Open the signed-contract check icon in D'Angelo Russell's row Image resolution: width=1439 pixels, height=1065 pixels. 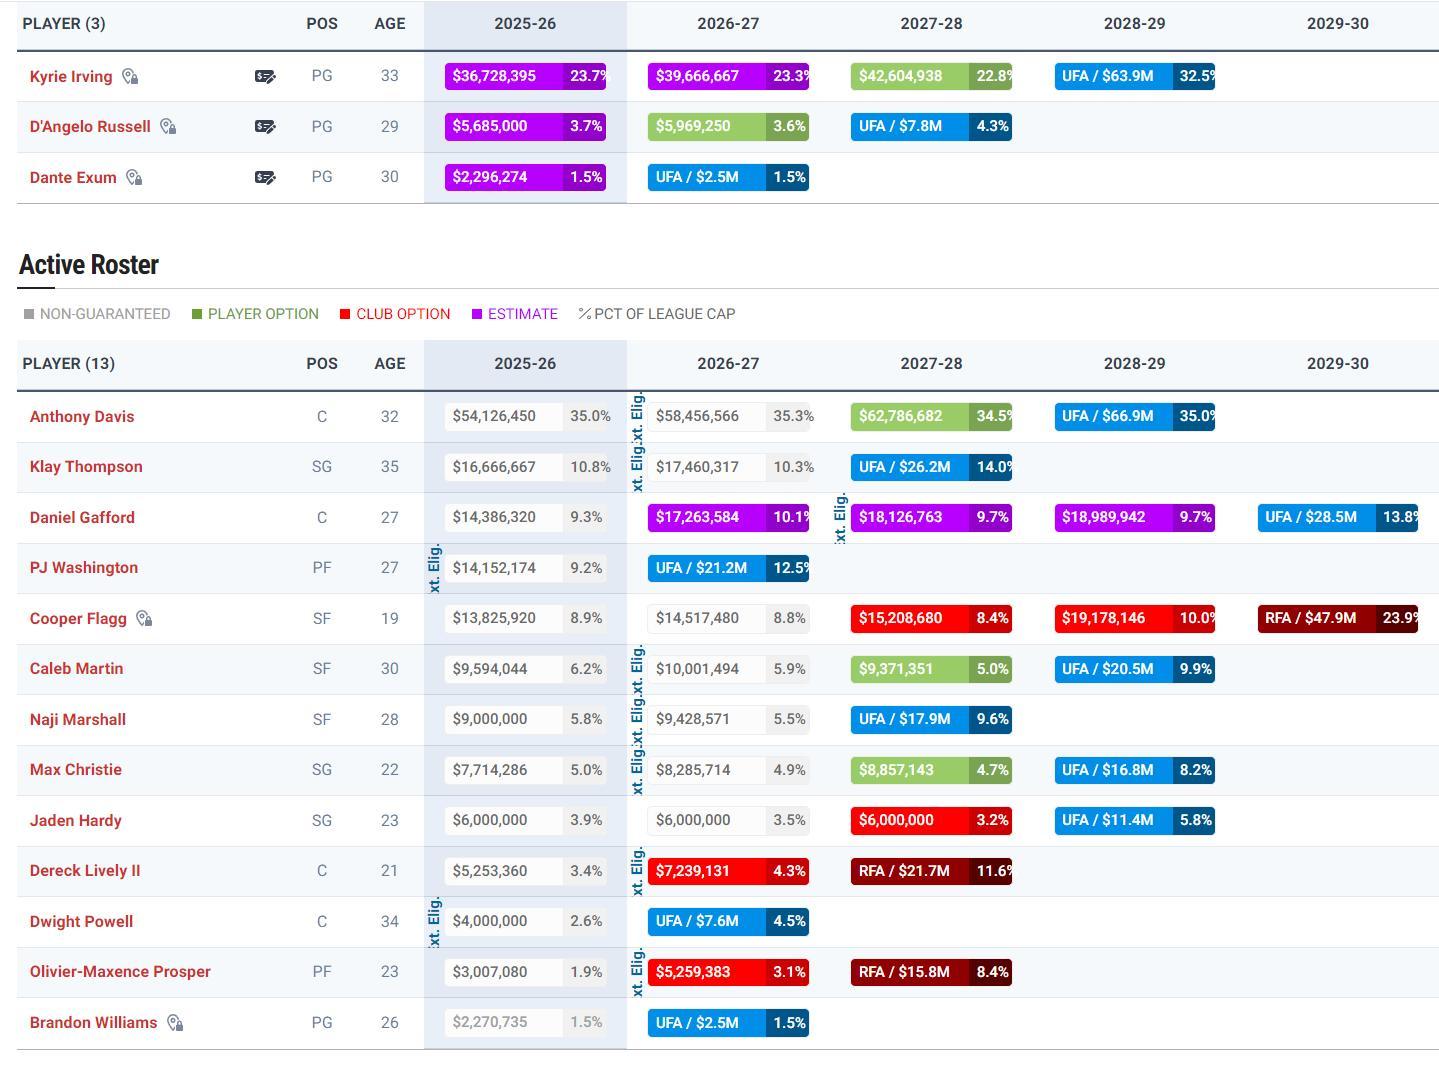[265, 127]
